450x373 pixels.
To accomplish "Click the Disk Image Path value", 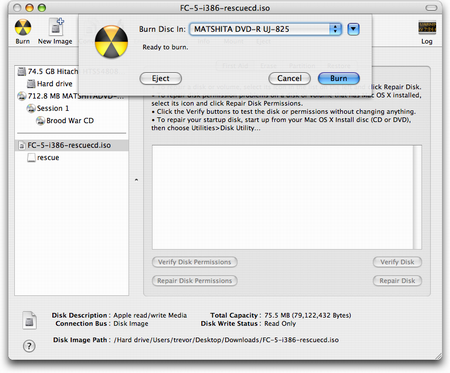I will click(226, 340).
